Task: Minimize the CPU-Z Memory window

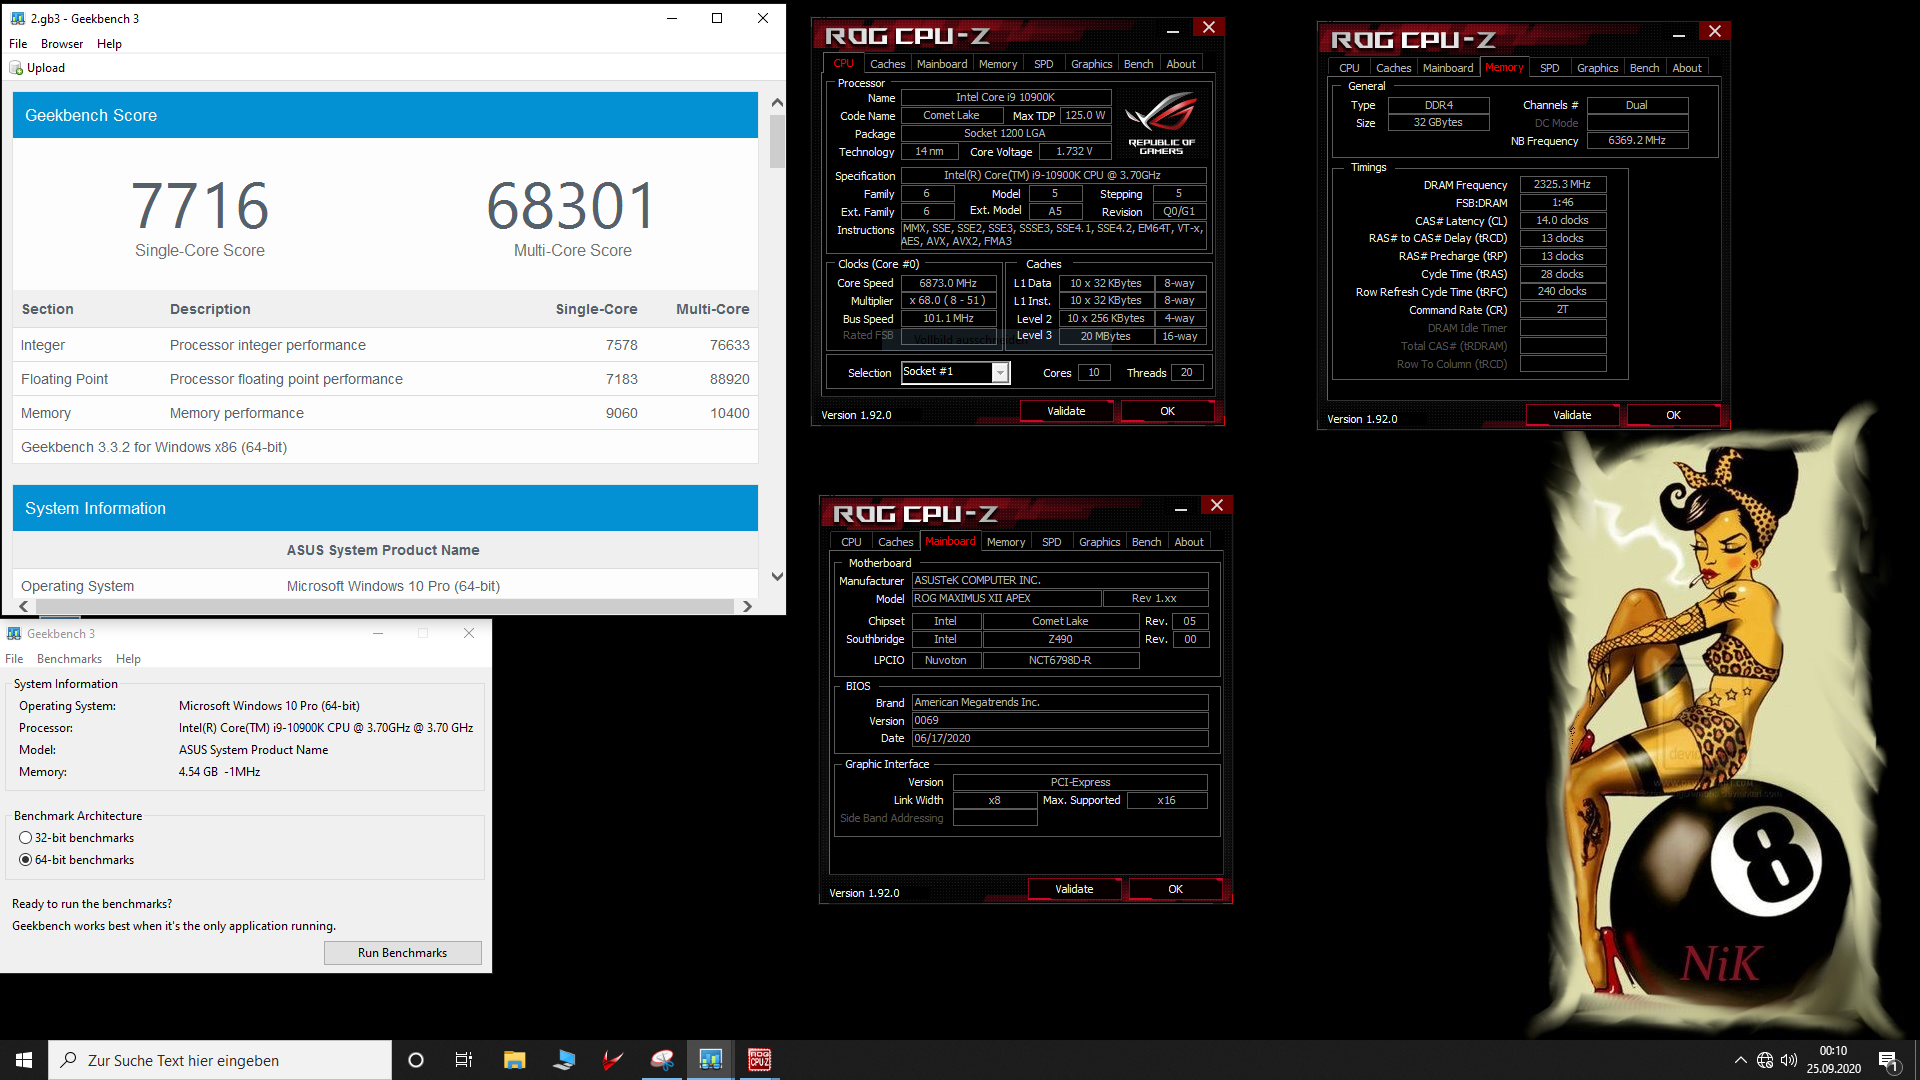Action: click(x=1679, y=33)
